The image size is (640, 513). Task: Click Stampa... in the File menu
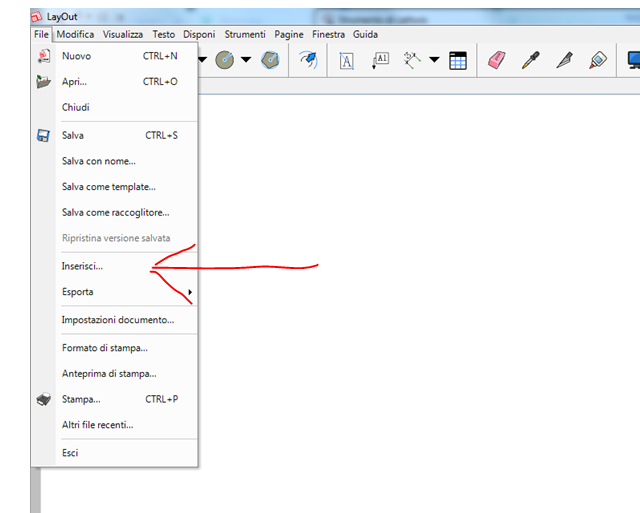pos(81,399)
